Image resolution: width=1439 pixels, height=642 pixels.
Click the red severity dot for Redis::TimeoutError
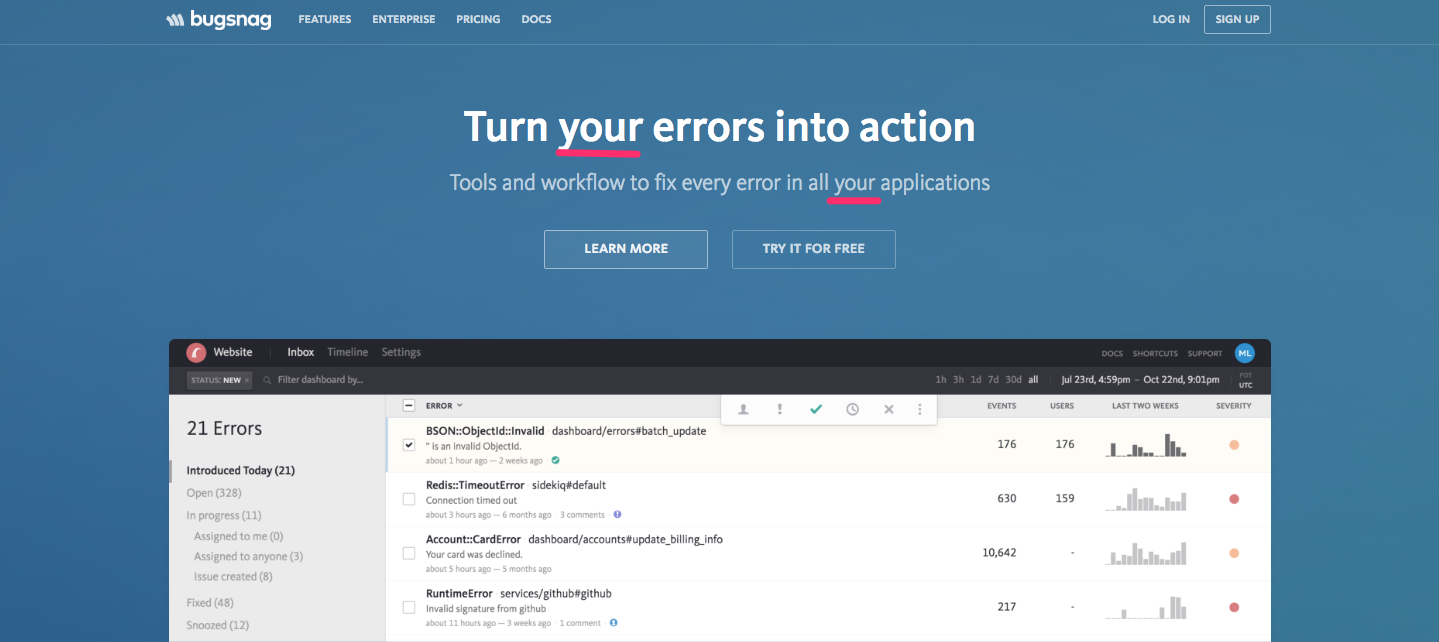coord(1234,499)
